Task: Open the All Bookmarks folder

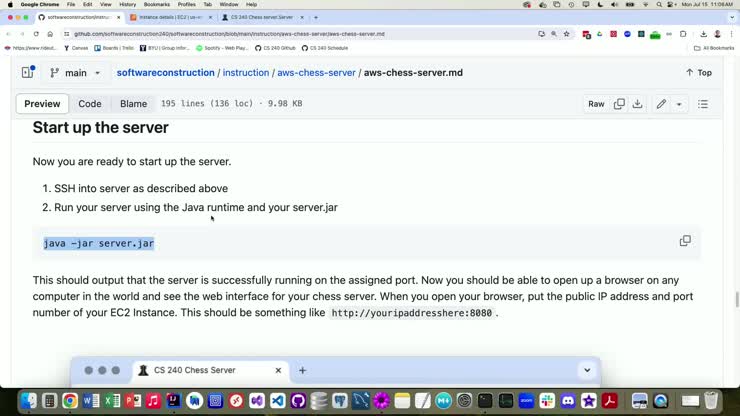Action: [x=714, y=48]
